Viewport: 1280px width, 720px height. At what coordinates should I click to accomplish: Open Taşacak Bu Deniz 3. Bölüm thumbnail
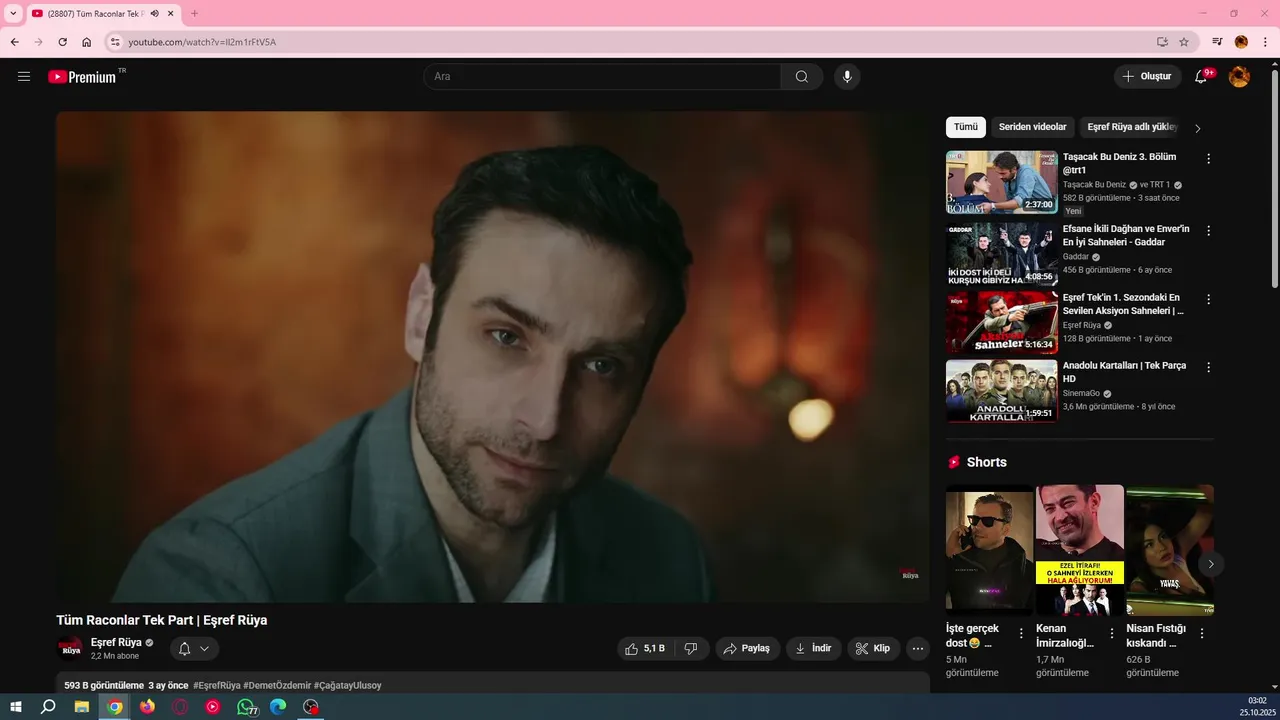(1002, 182)
